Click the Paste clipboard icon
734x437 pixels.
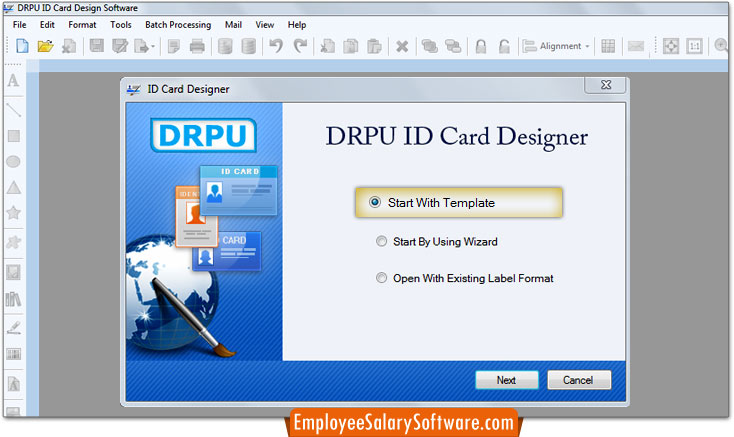click(x=374, y=46)
